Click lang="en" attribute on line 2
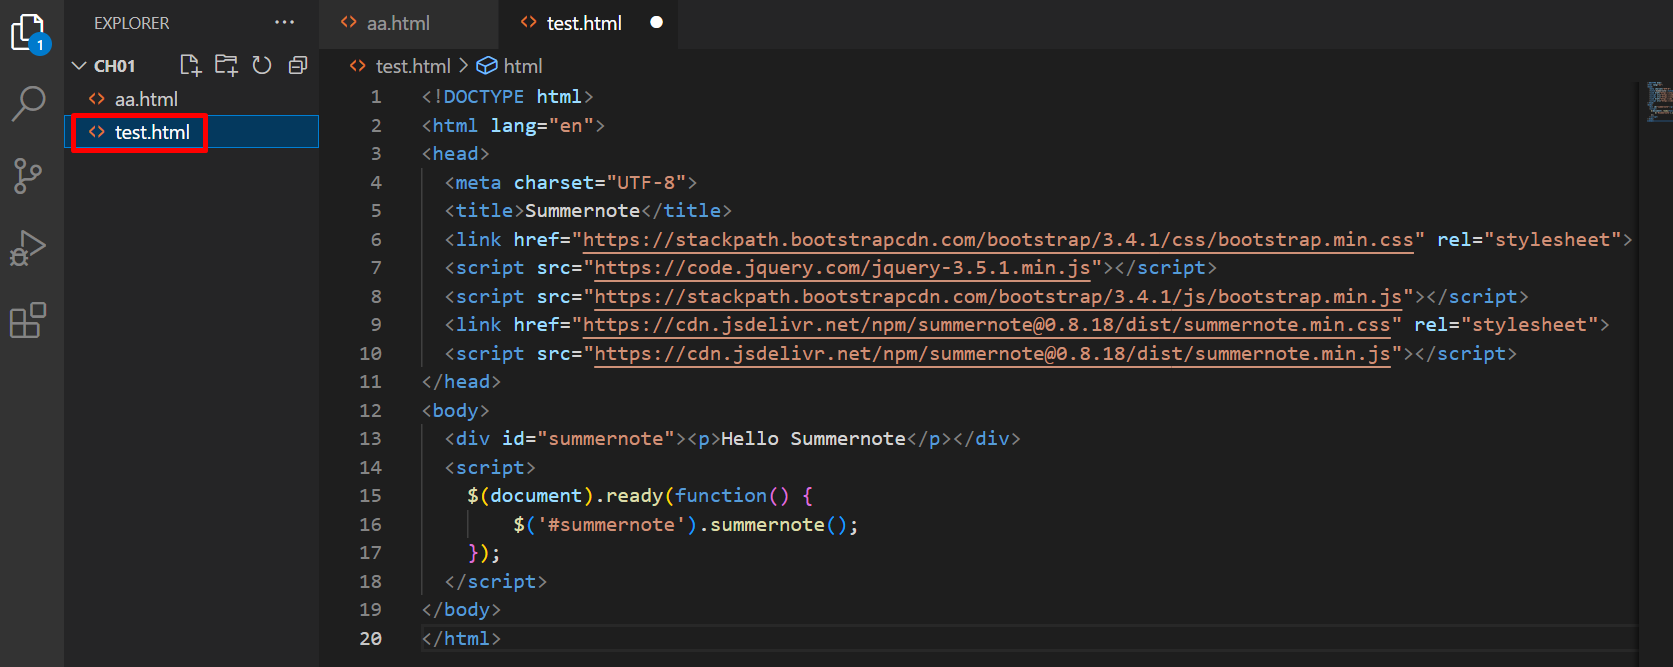Image resolution: width=1673 pixels, height=667 pixels. (543, 126)
